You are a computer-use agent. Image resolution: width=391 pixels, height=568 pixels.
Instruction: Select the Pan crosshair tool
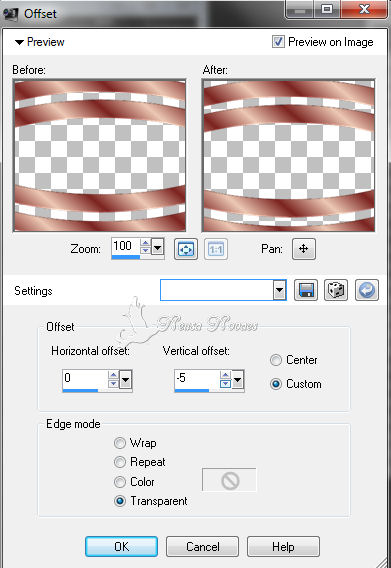pos(304,249)
